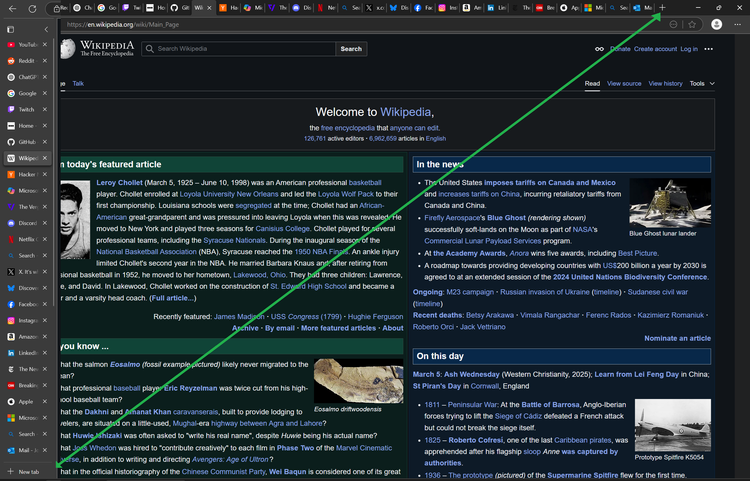Open the Prototype Spitfire K5054 photo
The width and height of the screenshot is (750, 481).
tap(673, 425)
